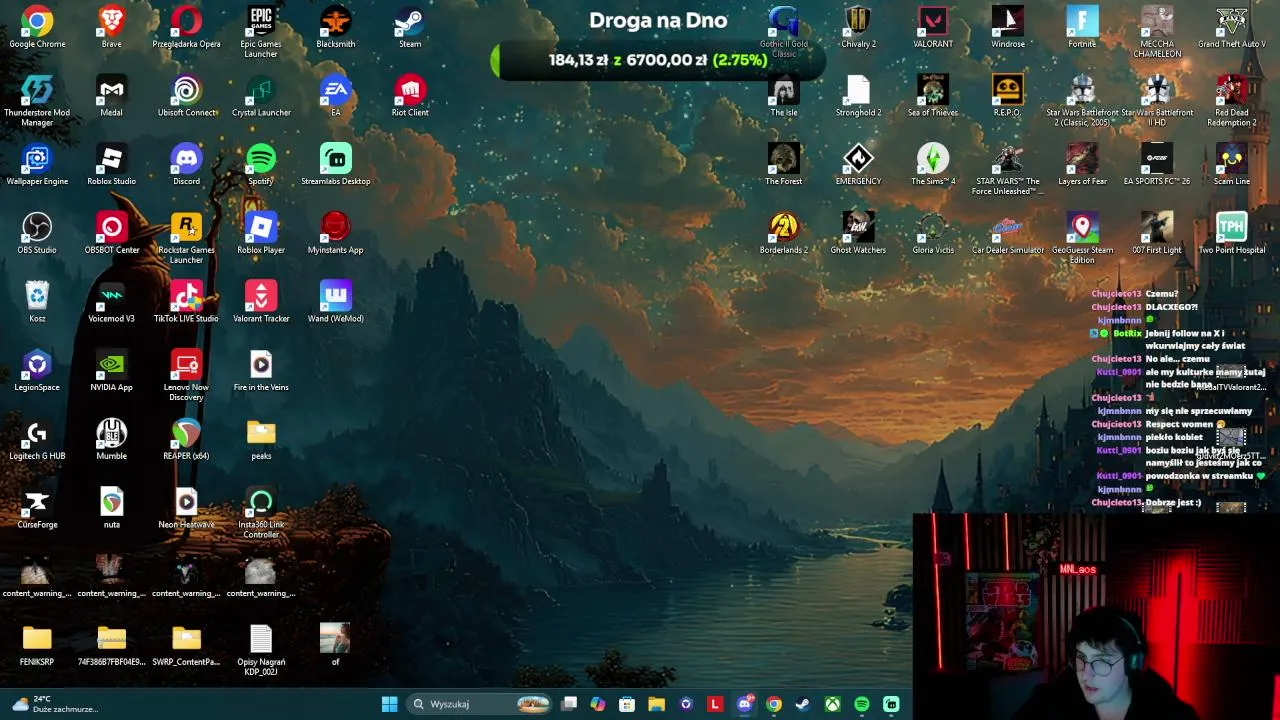This screenshot has height=720, width=1280.
Task: Open the Sea of Thieves shortcut
Action: 933,96
